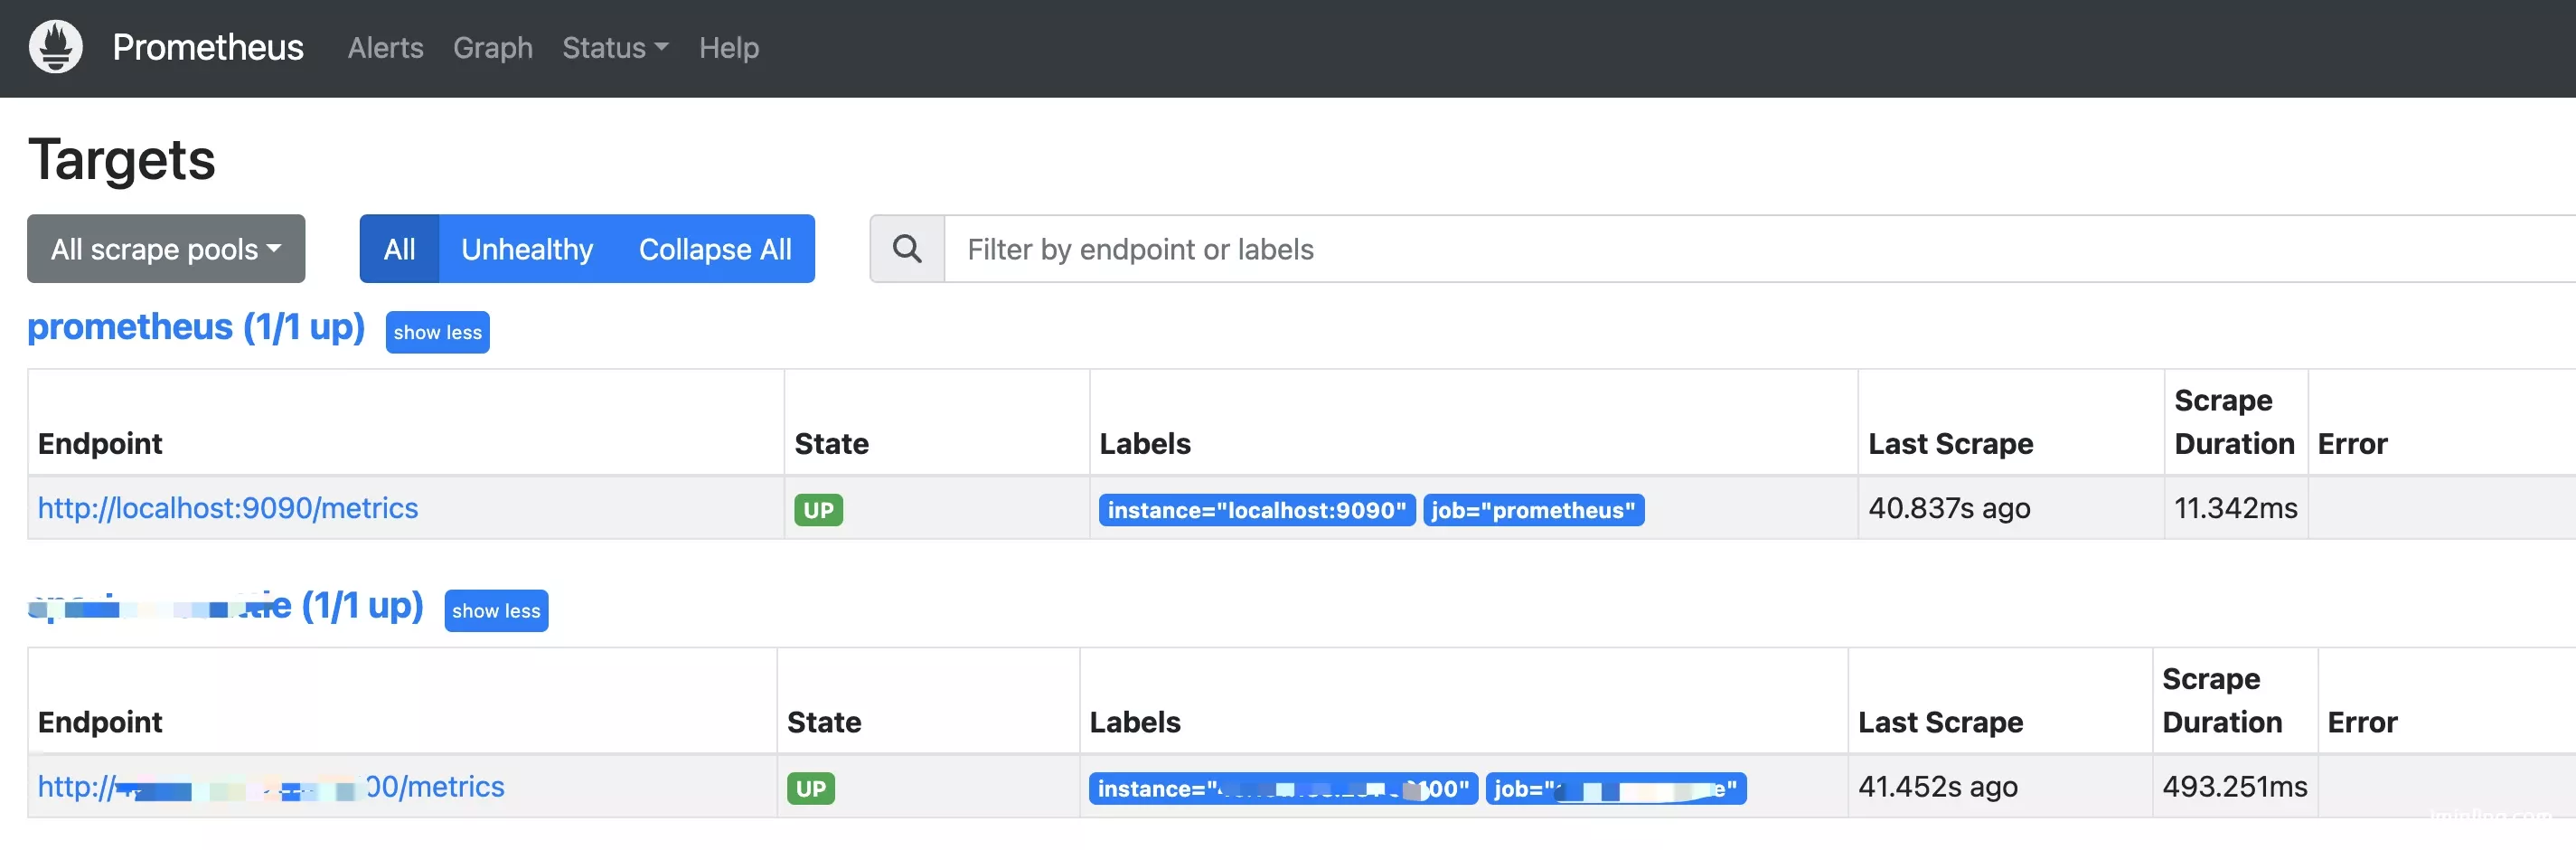This screenshot has width=2576, height=850.
Task: Click the job="prometheus" label badge
Action: (1533, 510)
